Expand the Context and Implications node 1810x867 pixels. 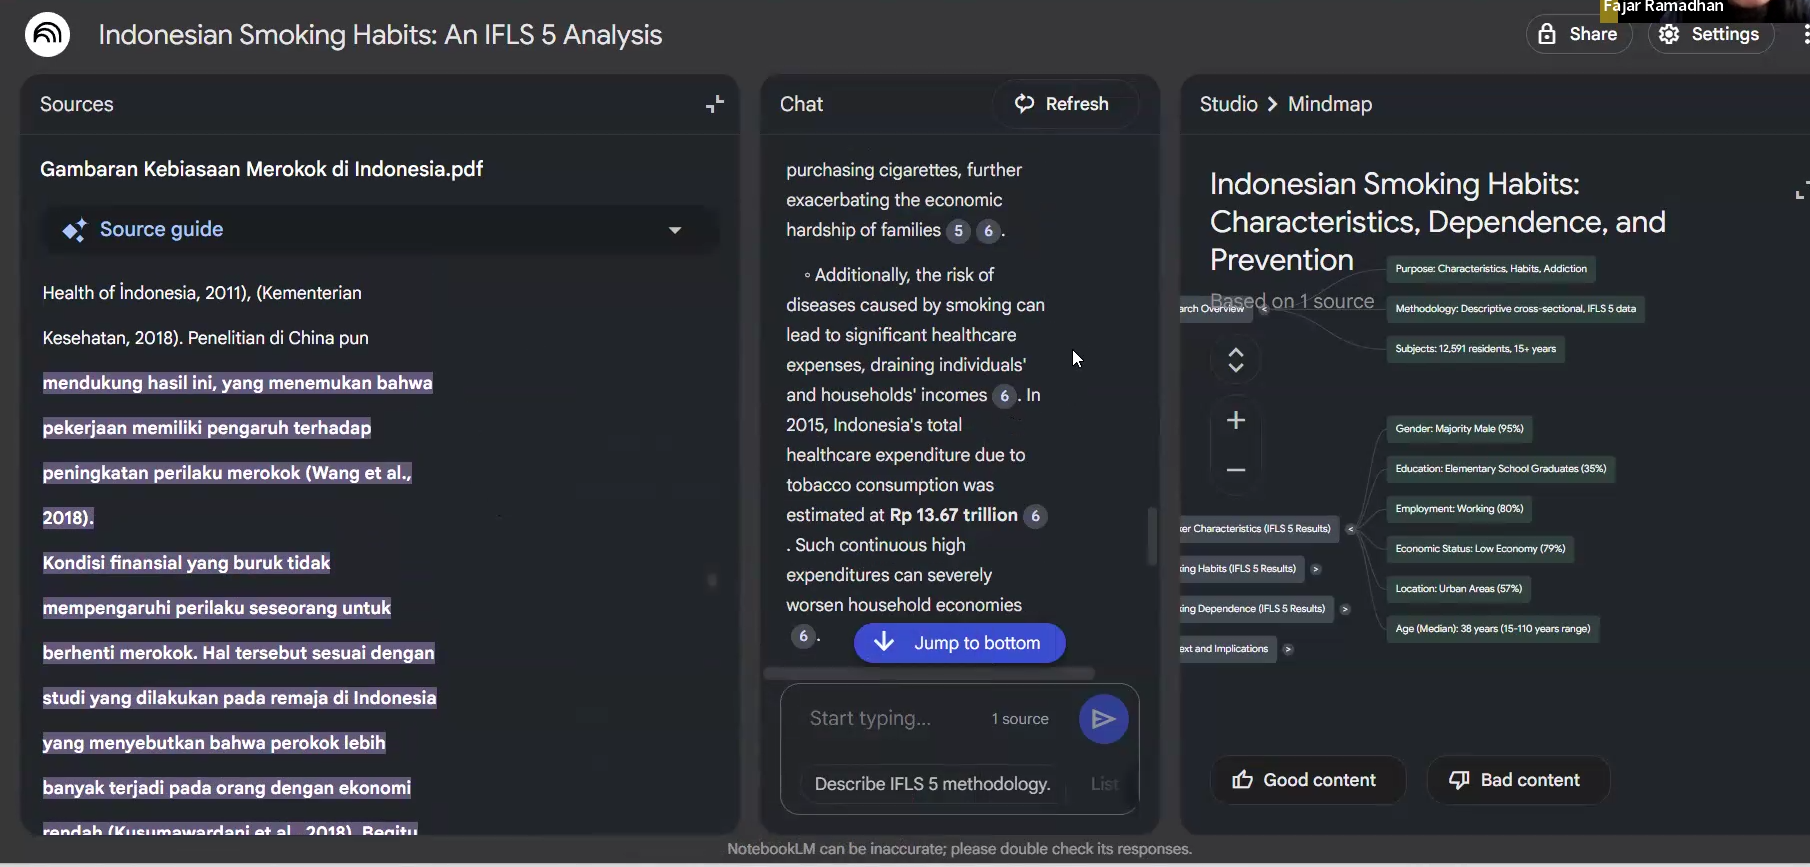click(1288, 649)
